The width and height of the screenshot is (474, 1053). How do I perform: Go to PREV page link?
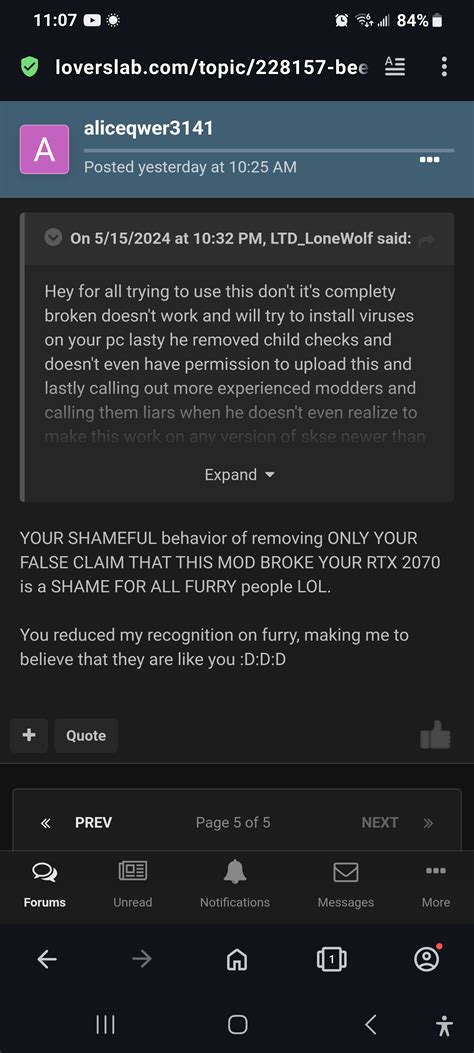pyautogui.click(x=76, y=822)
